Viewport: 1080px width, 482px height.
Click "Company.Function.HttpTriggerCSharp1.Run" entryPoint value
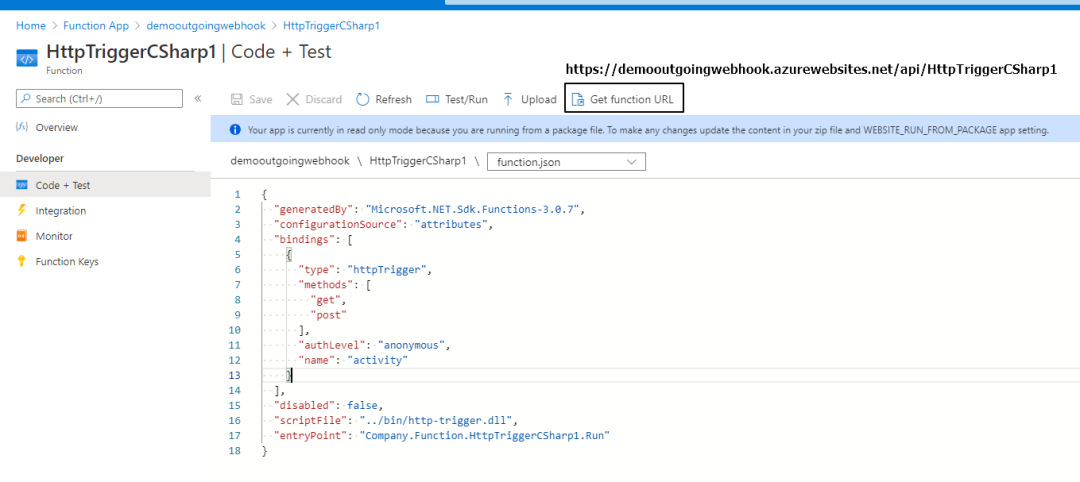(486, 435)
